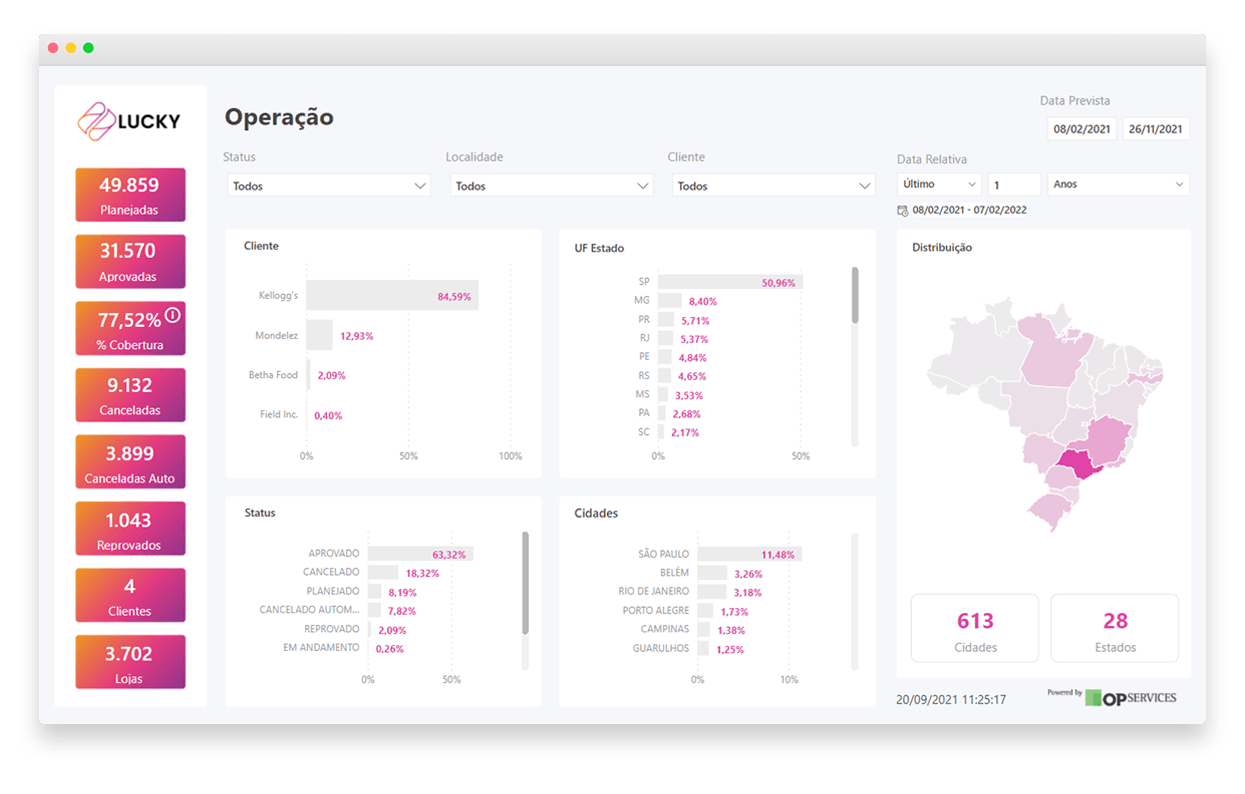
Task: Change the Último relative date selector
Action: pos(938,184)
